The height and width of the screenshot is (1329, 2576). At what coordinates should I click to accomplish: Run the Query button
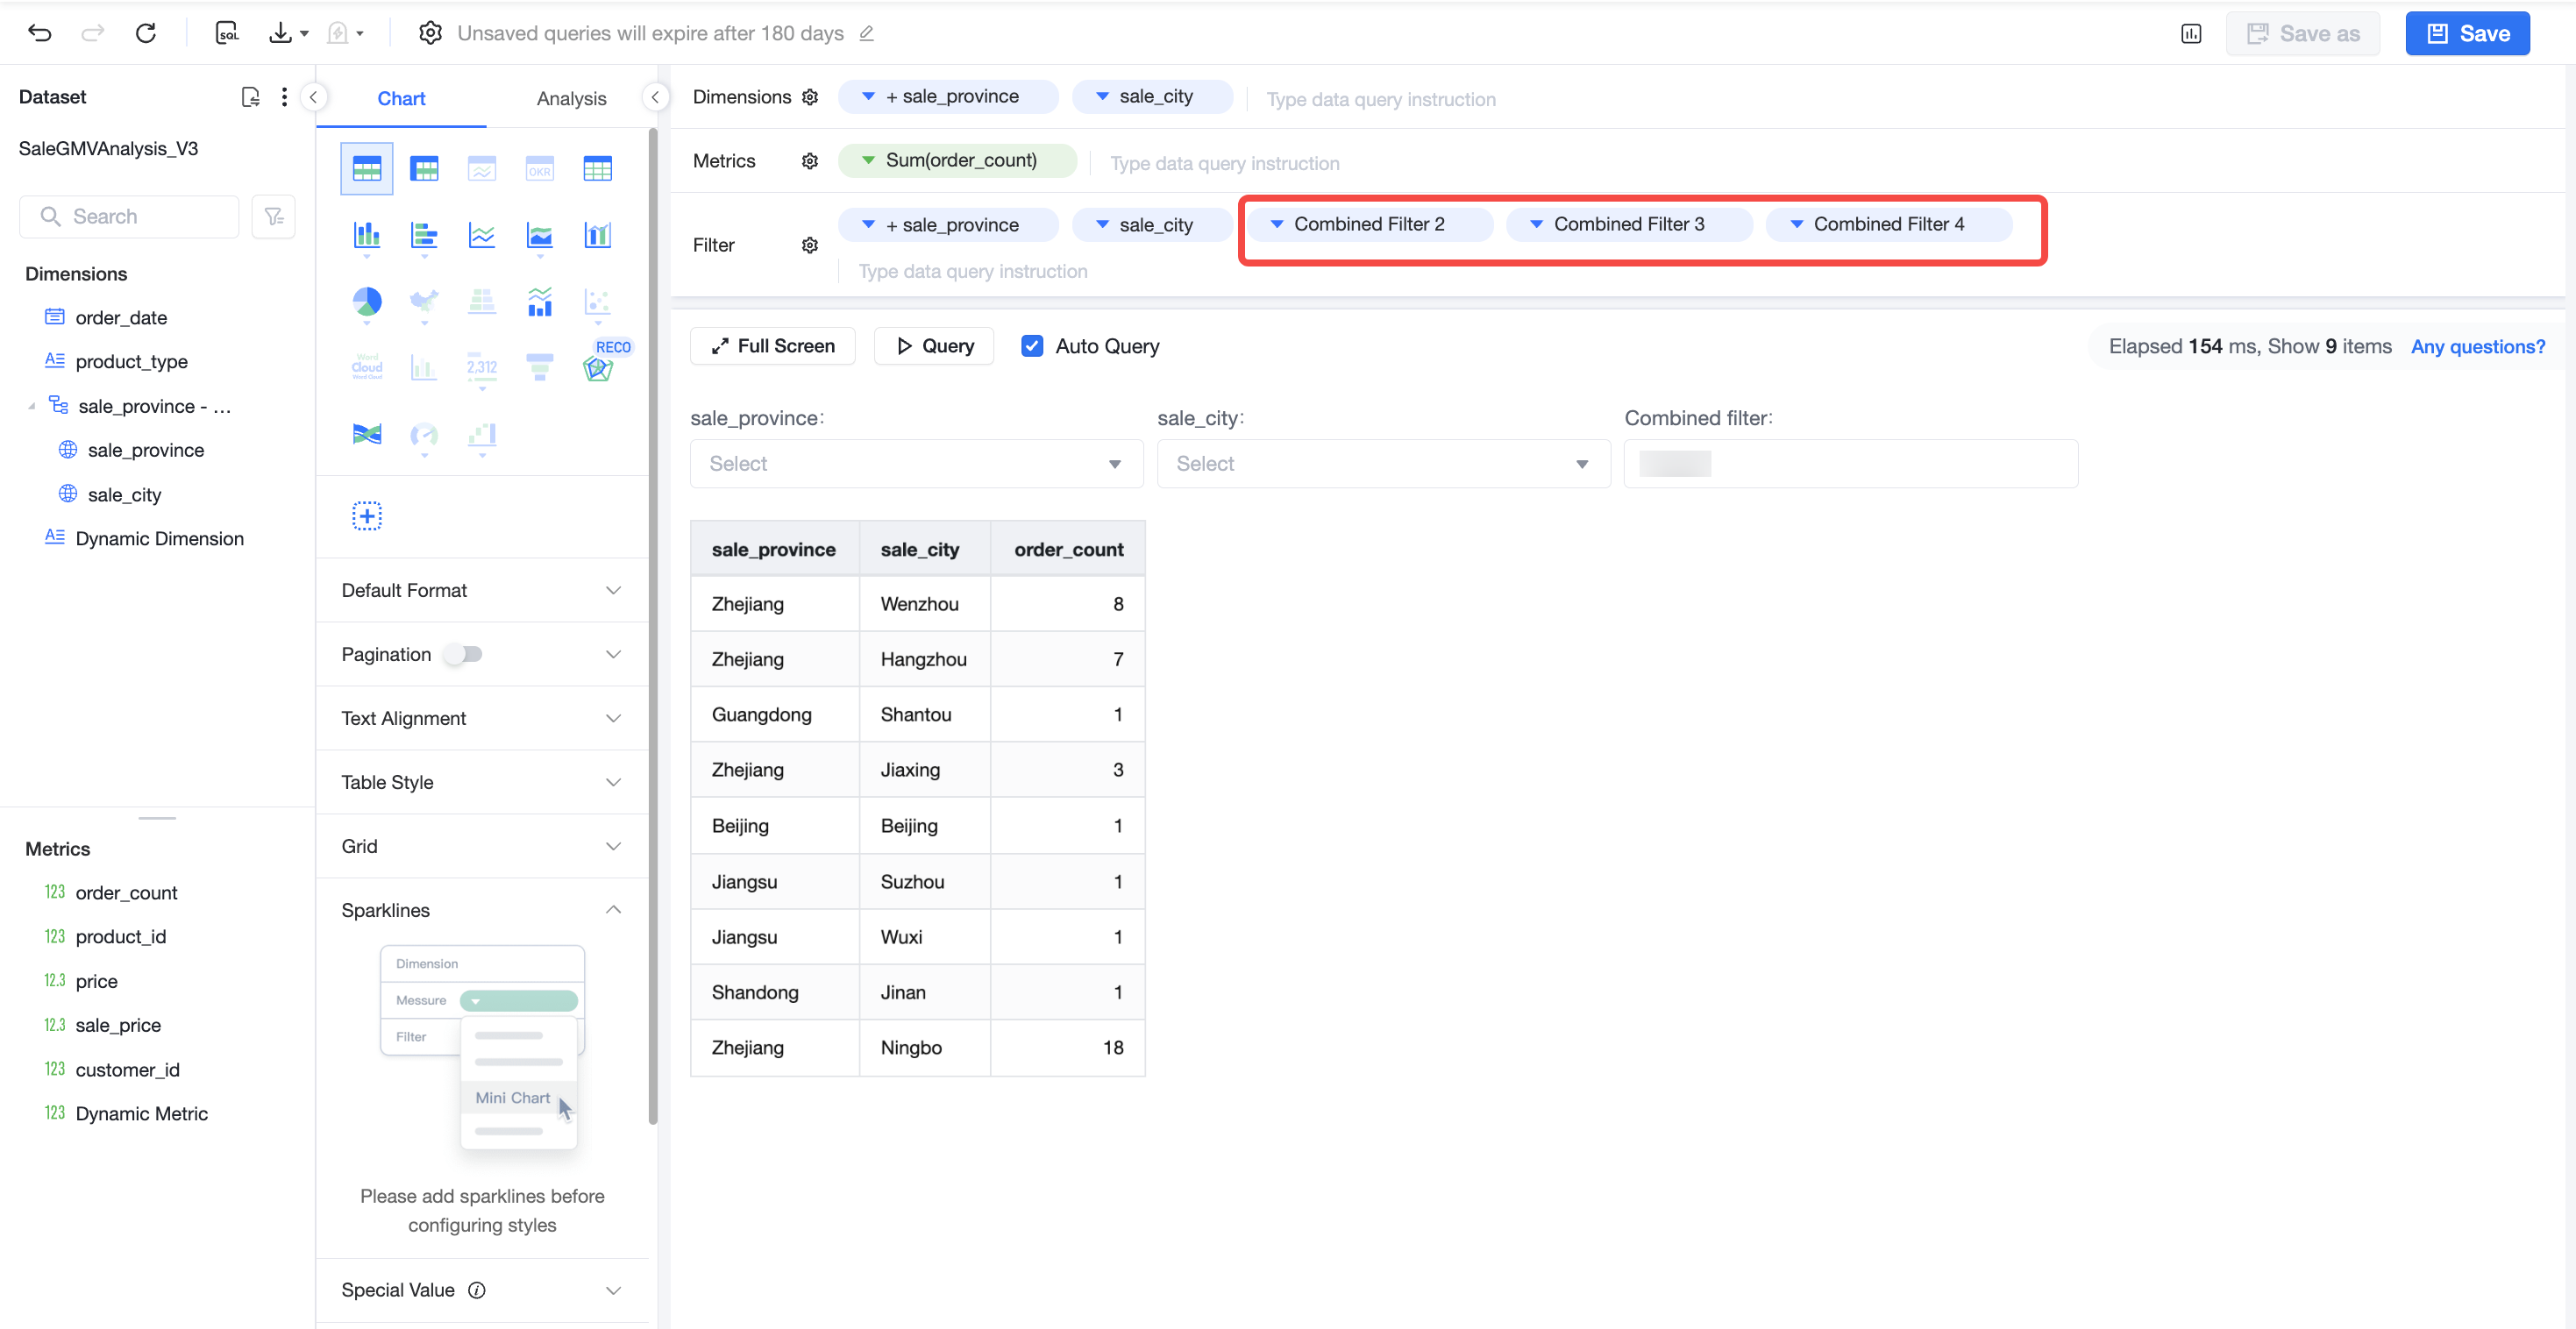click(x=934, y=346)
